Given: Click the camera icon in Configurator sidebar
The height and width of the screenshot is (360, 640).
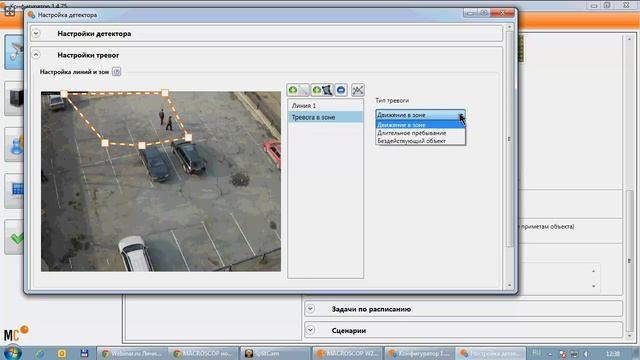Looking at the screenshot, I should (15, 52).
